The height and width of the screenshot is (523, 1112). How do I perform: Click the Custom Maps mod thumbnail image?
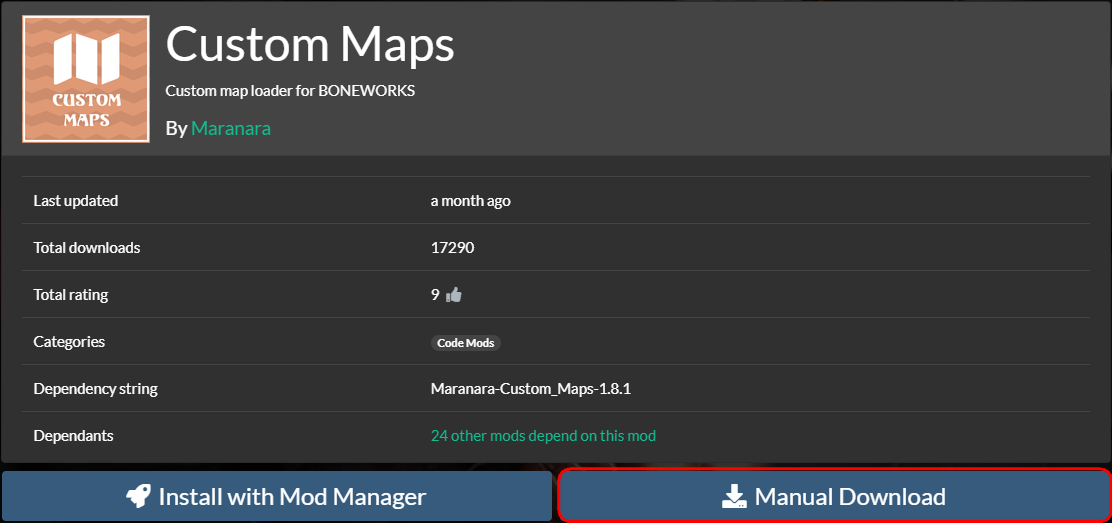(86, 79)
